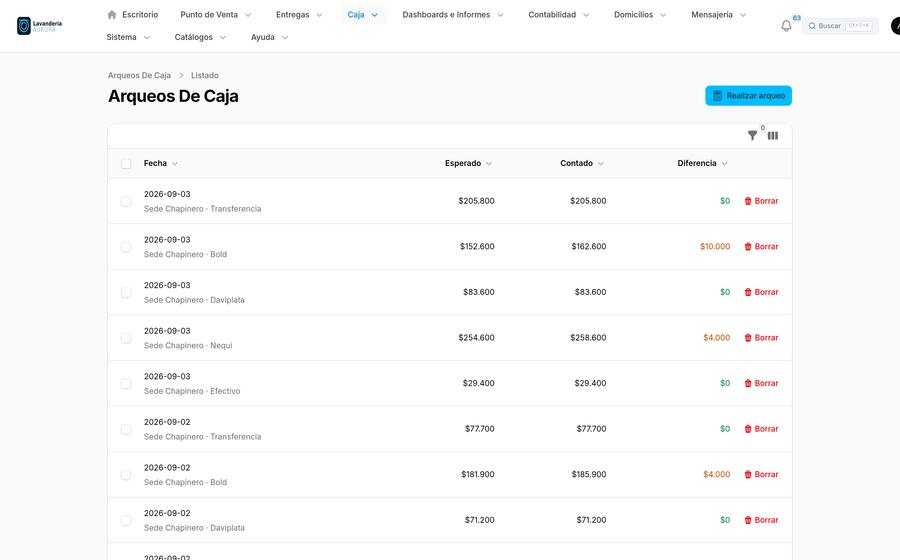Click the Listado breadcrumb
Viewport: 900px width, 560px height.
[x=205, y=75]
